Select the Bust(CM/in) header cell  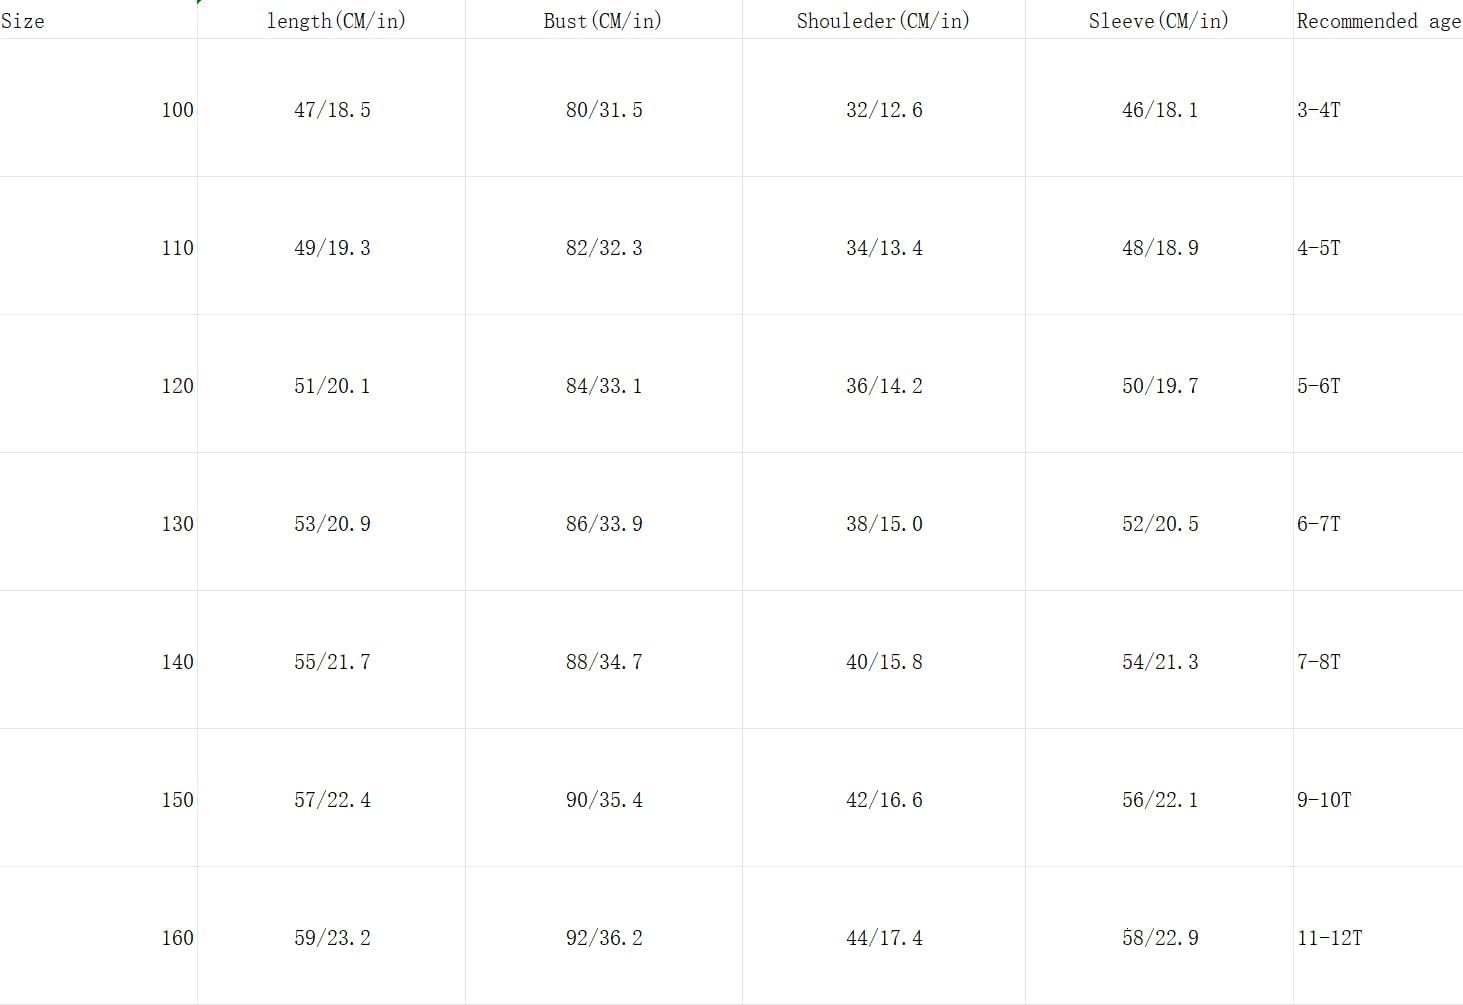click(x=603, y=20)
